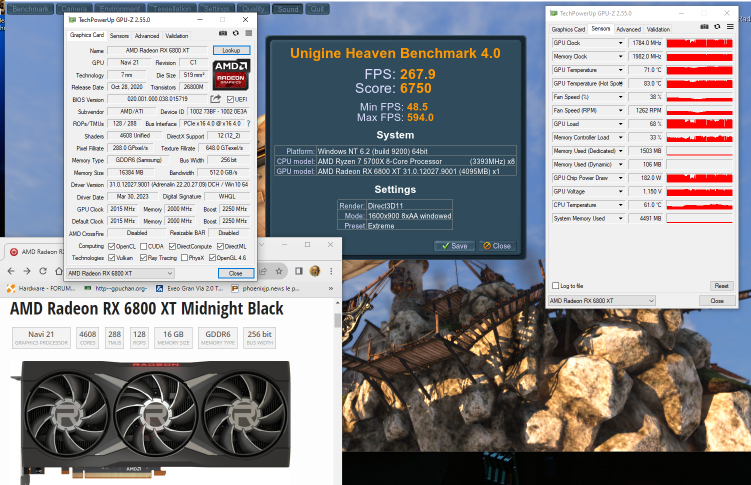This screenshot has height=485, width=751.
Task: Open hamburger menu in GPU-Z Sensors window
Action: (x=730, y=27)
